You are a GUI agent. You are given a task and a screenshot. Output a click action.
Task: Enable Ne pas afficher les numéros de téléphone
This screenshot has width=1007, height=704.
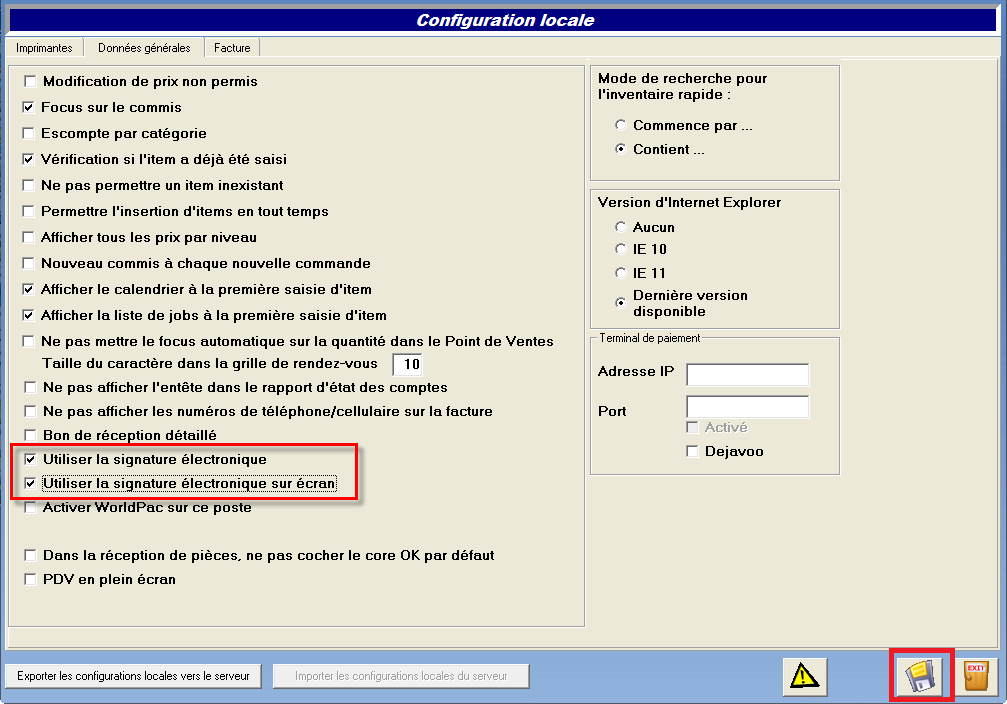(30, 411)
